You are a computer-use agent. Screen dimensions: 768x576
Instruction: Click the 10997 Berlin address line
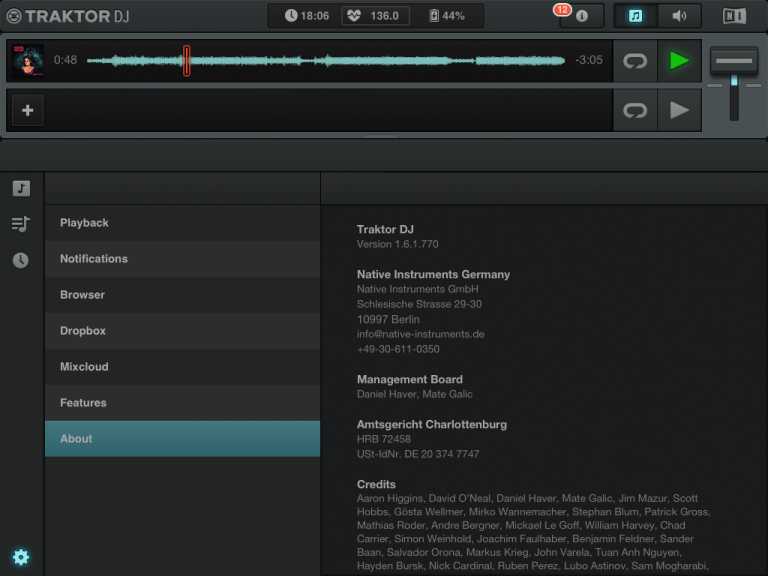click(x=388, y=319)
